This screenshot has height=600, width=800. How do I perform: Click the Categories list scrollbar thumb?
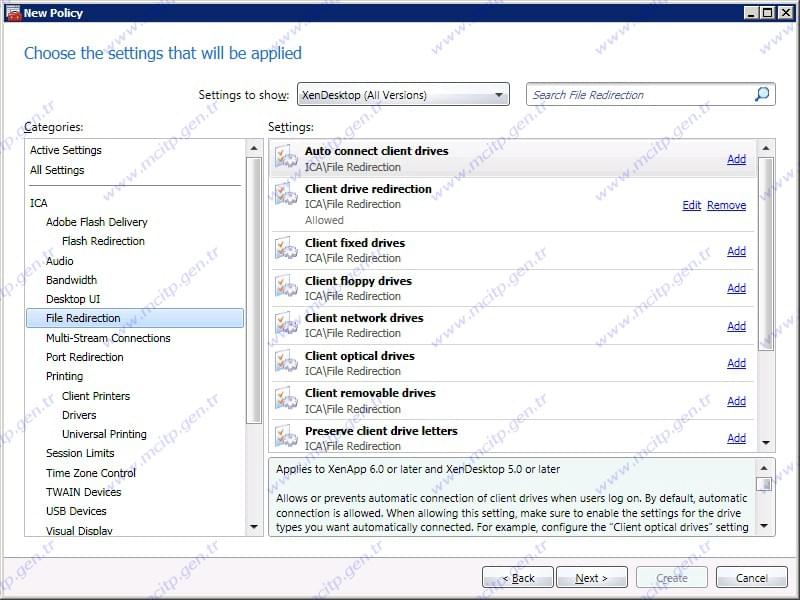254,290
